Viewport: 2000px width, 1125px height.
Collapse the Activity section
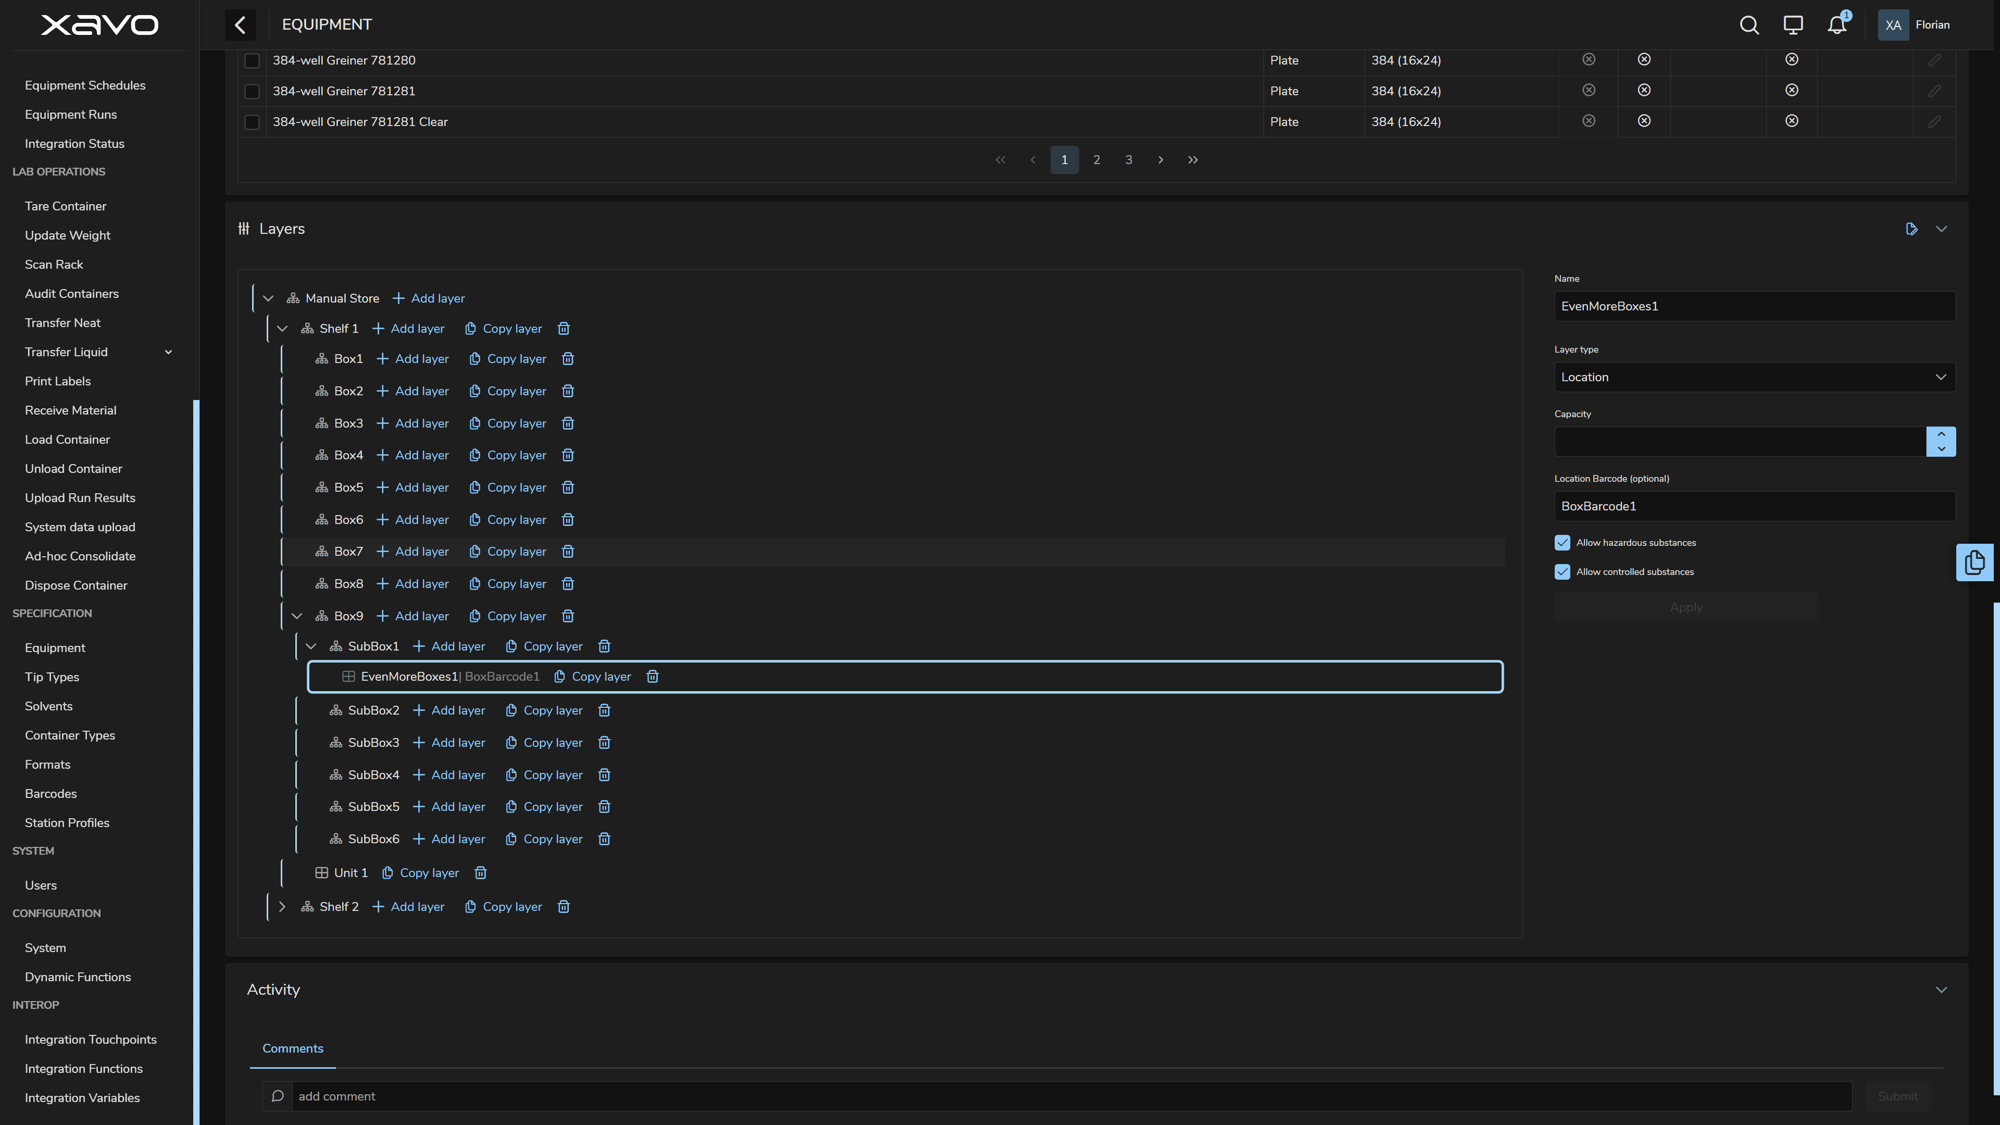click(x=1941, y=990)
